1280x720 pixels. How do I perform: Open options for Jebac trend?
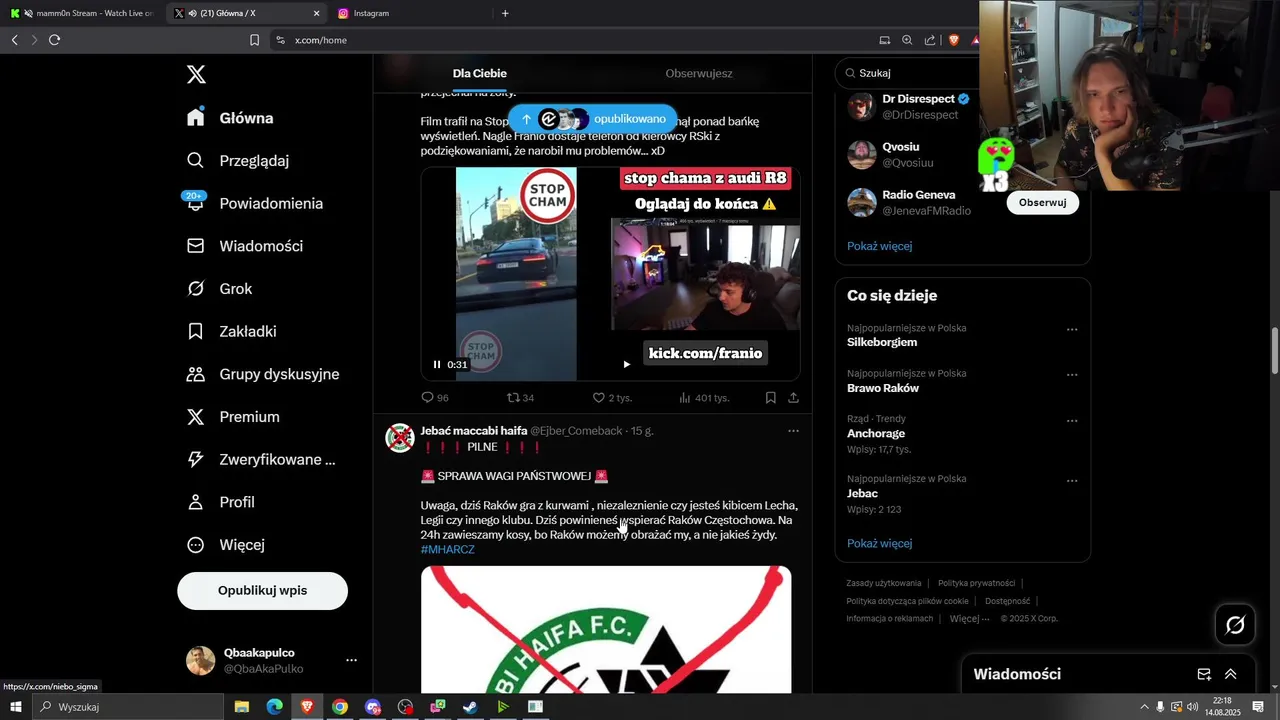pos(1072,480)
